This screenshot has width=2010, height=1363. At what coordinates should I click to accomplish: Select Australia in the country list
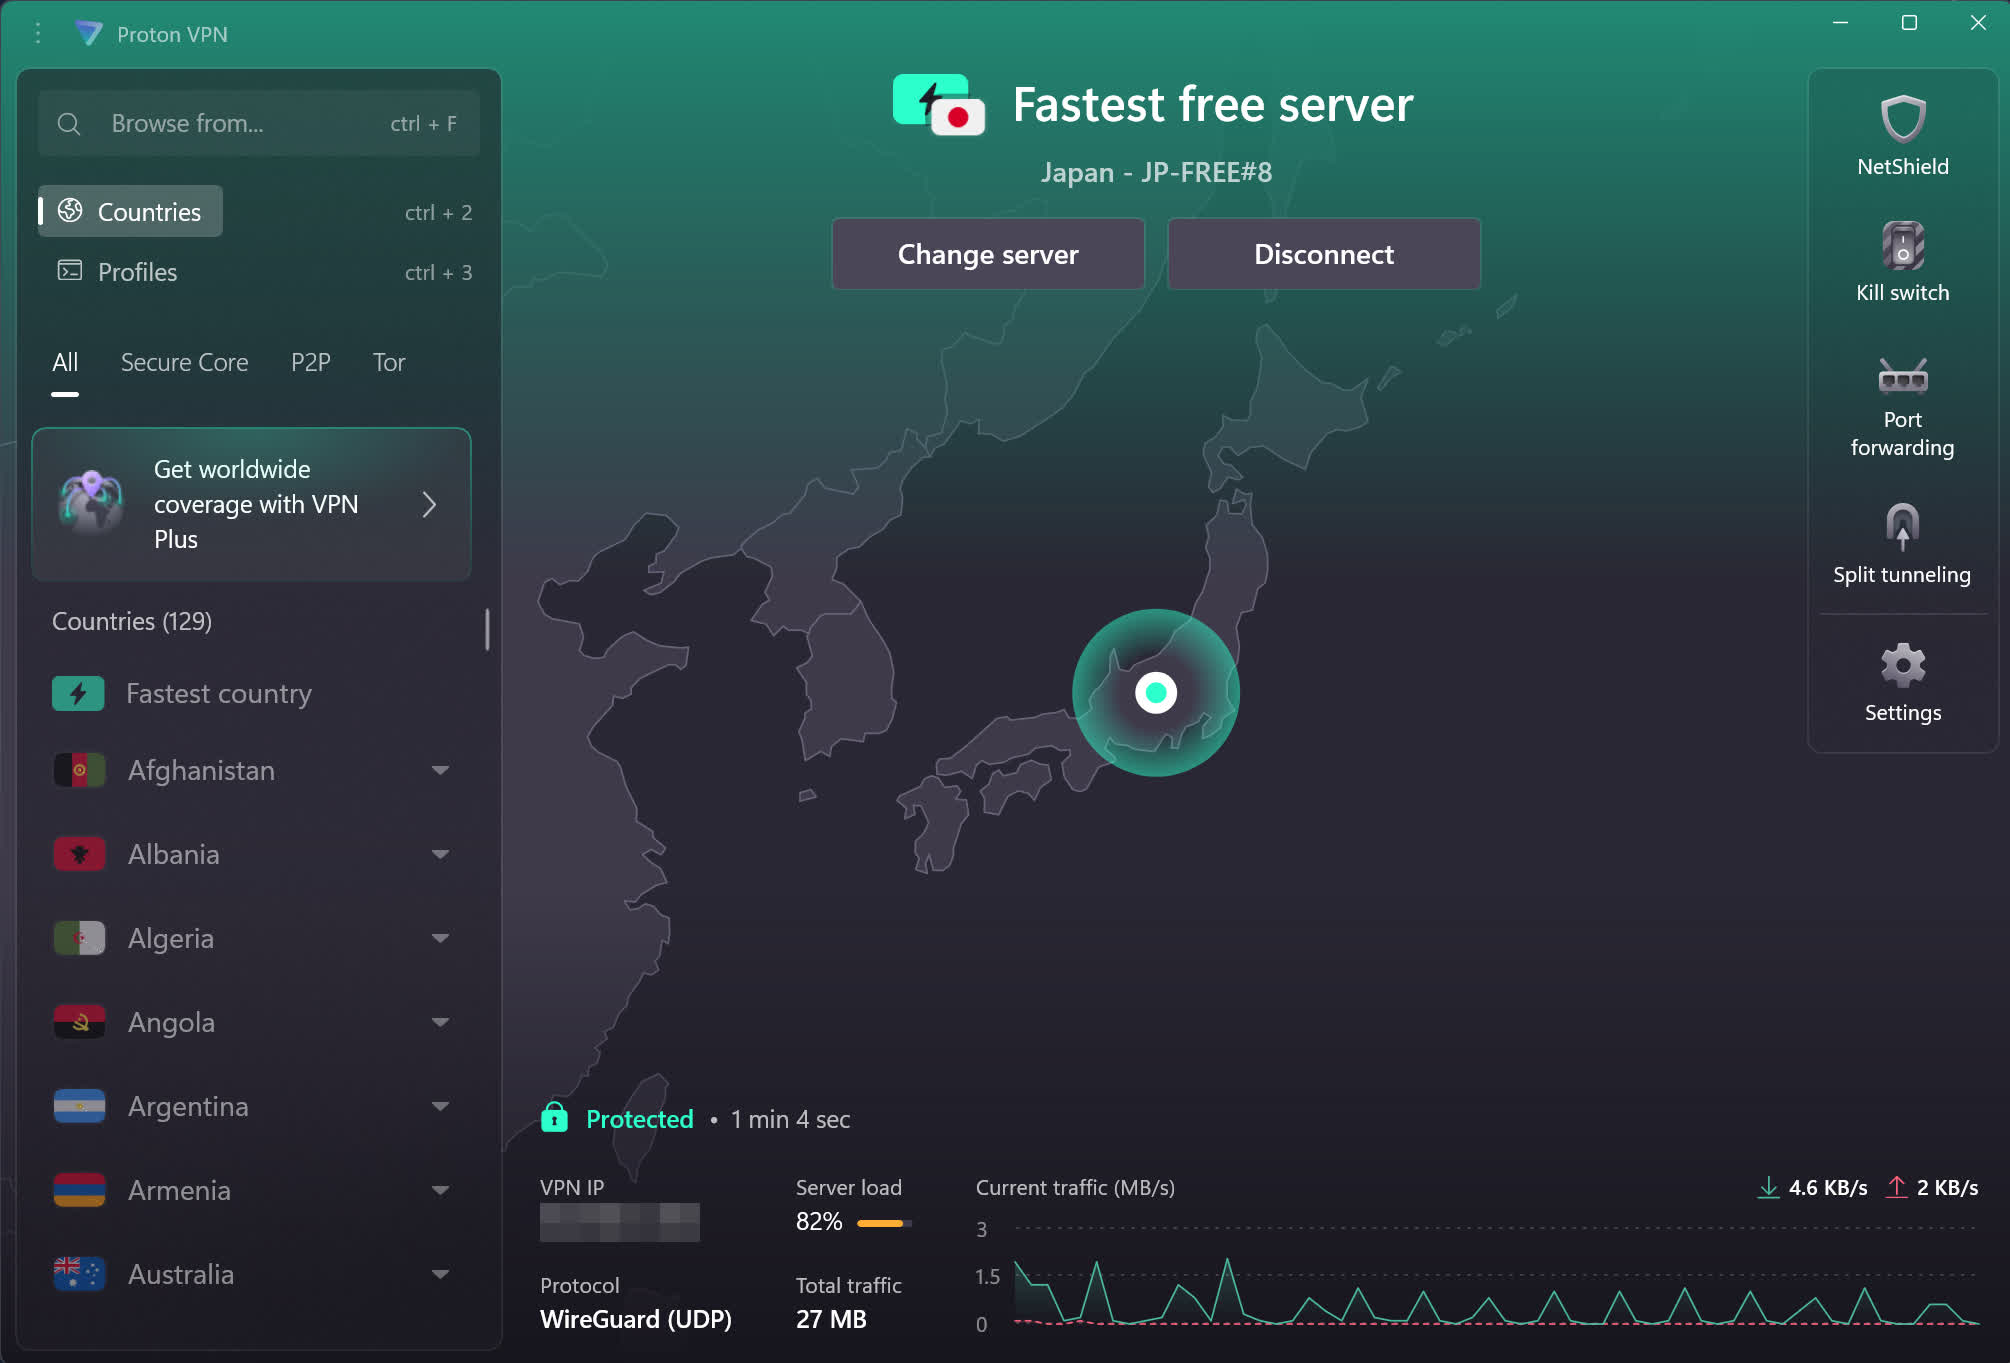[x=252, y=1274]
